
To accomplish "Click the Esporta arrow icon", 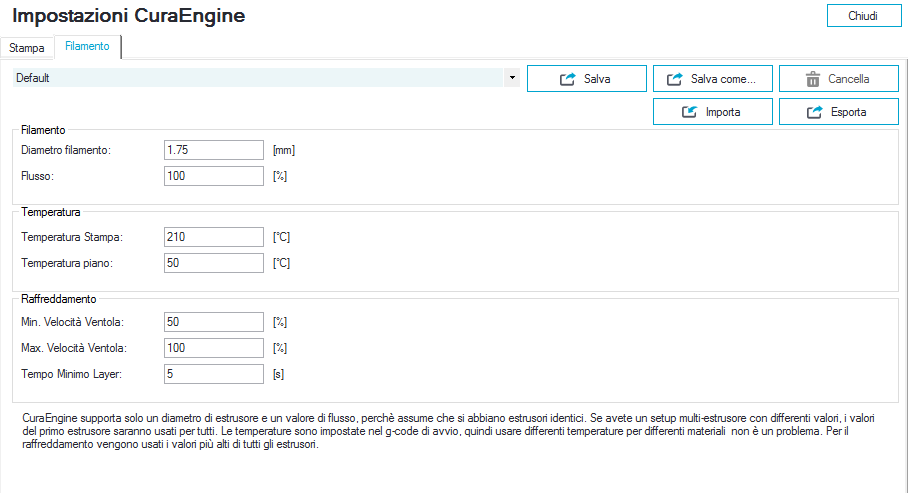I will pos(814,112).
